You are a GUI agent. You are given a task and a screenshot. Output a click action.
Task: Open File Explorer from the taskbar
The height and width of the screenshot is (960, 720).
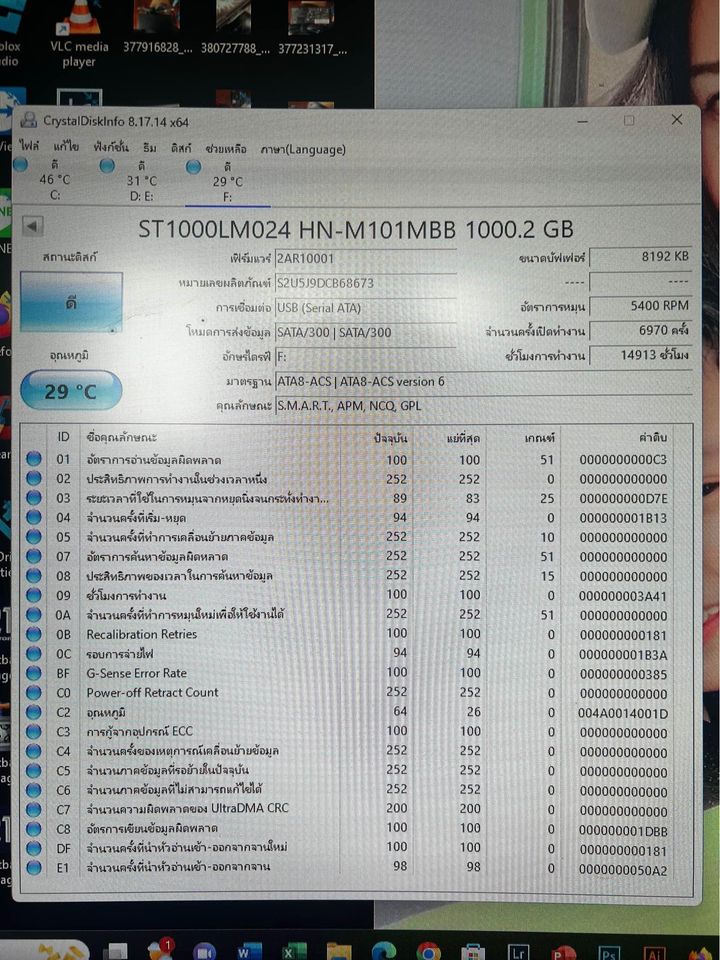(339, 950)
